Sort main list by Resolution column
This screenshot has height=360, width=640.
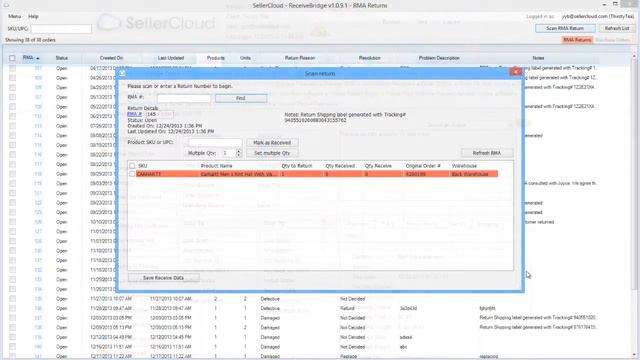click(369, 58)
